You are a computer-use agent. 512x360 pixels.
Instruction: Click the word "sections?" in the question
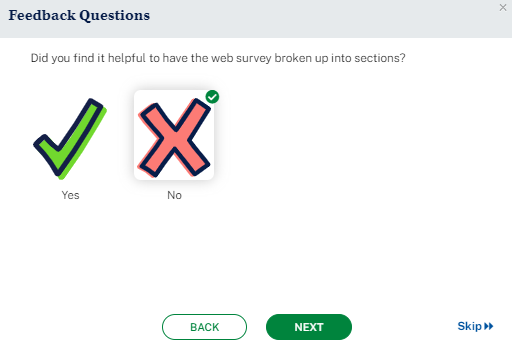click(380, 58)
